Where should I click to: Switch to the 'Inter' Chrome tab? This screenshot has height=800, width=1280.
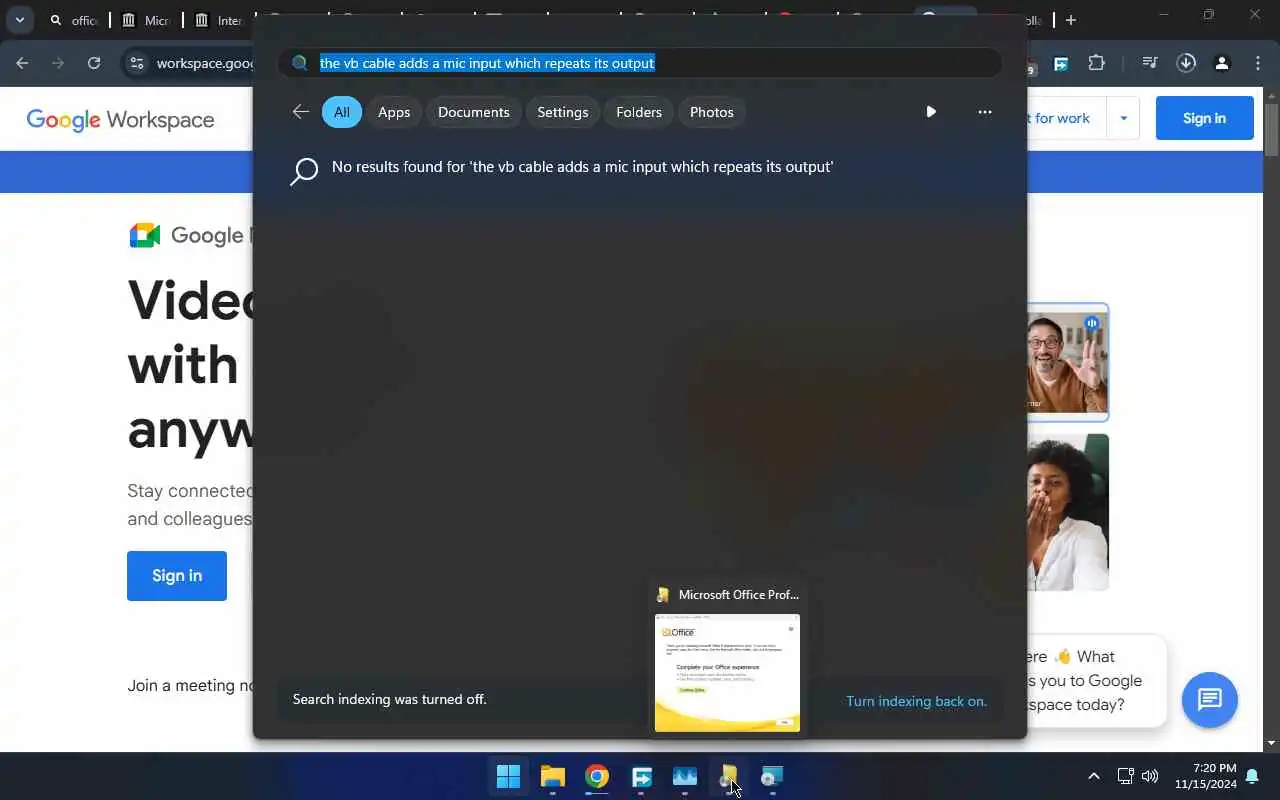218,20
